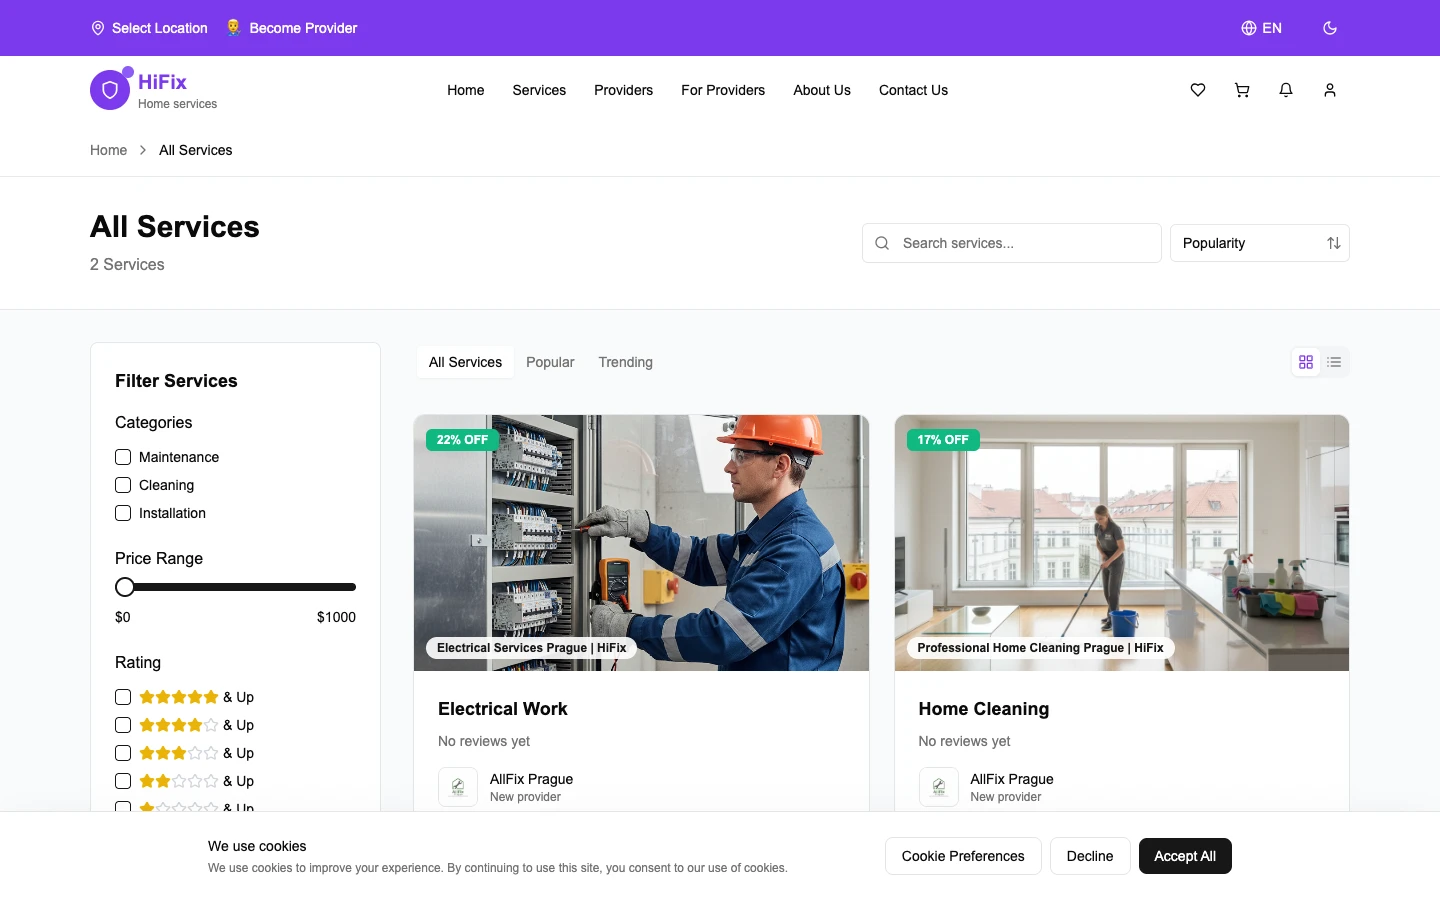Viewport: 1440px width, 900px height.
Task: Check notifications via the bell icon
Action: coord(1285,90)
